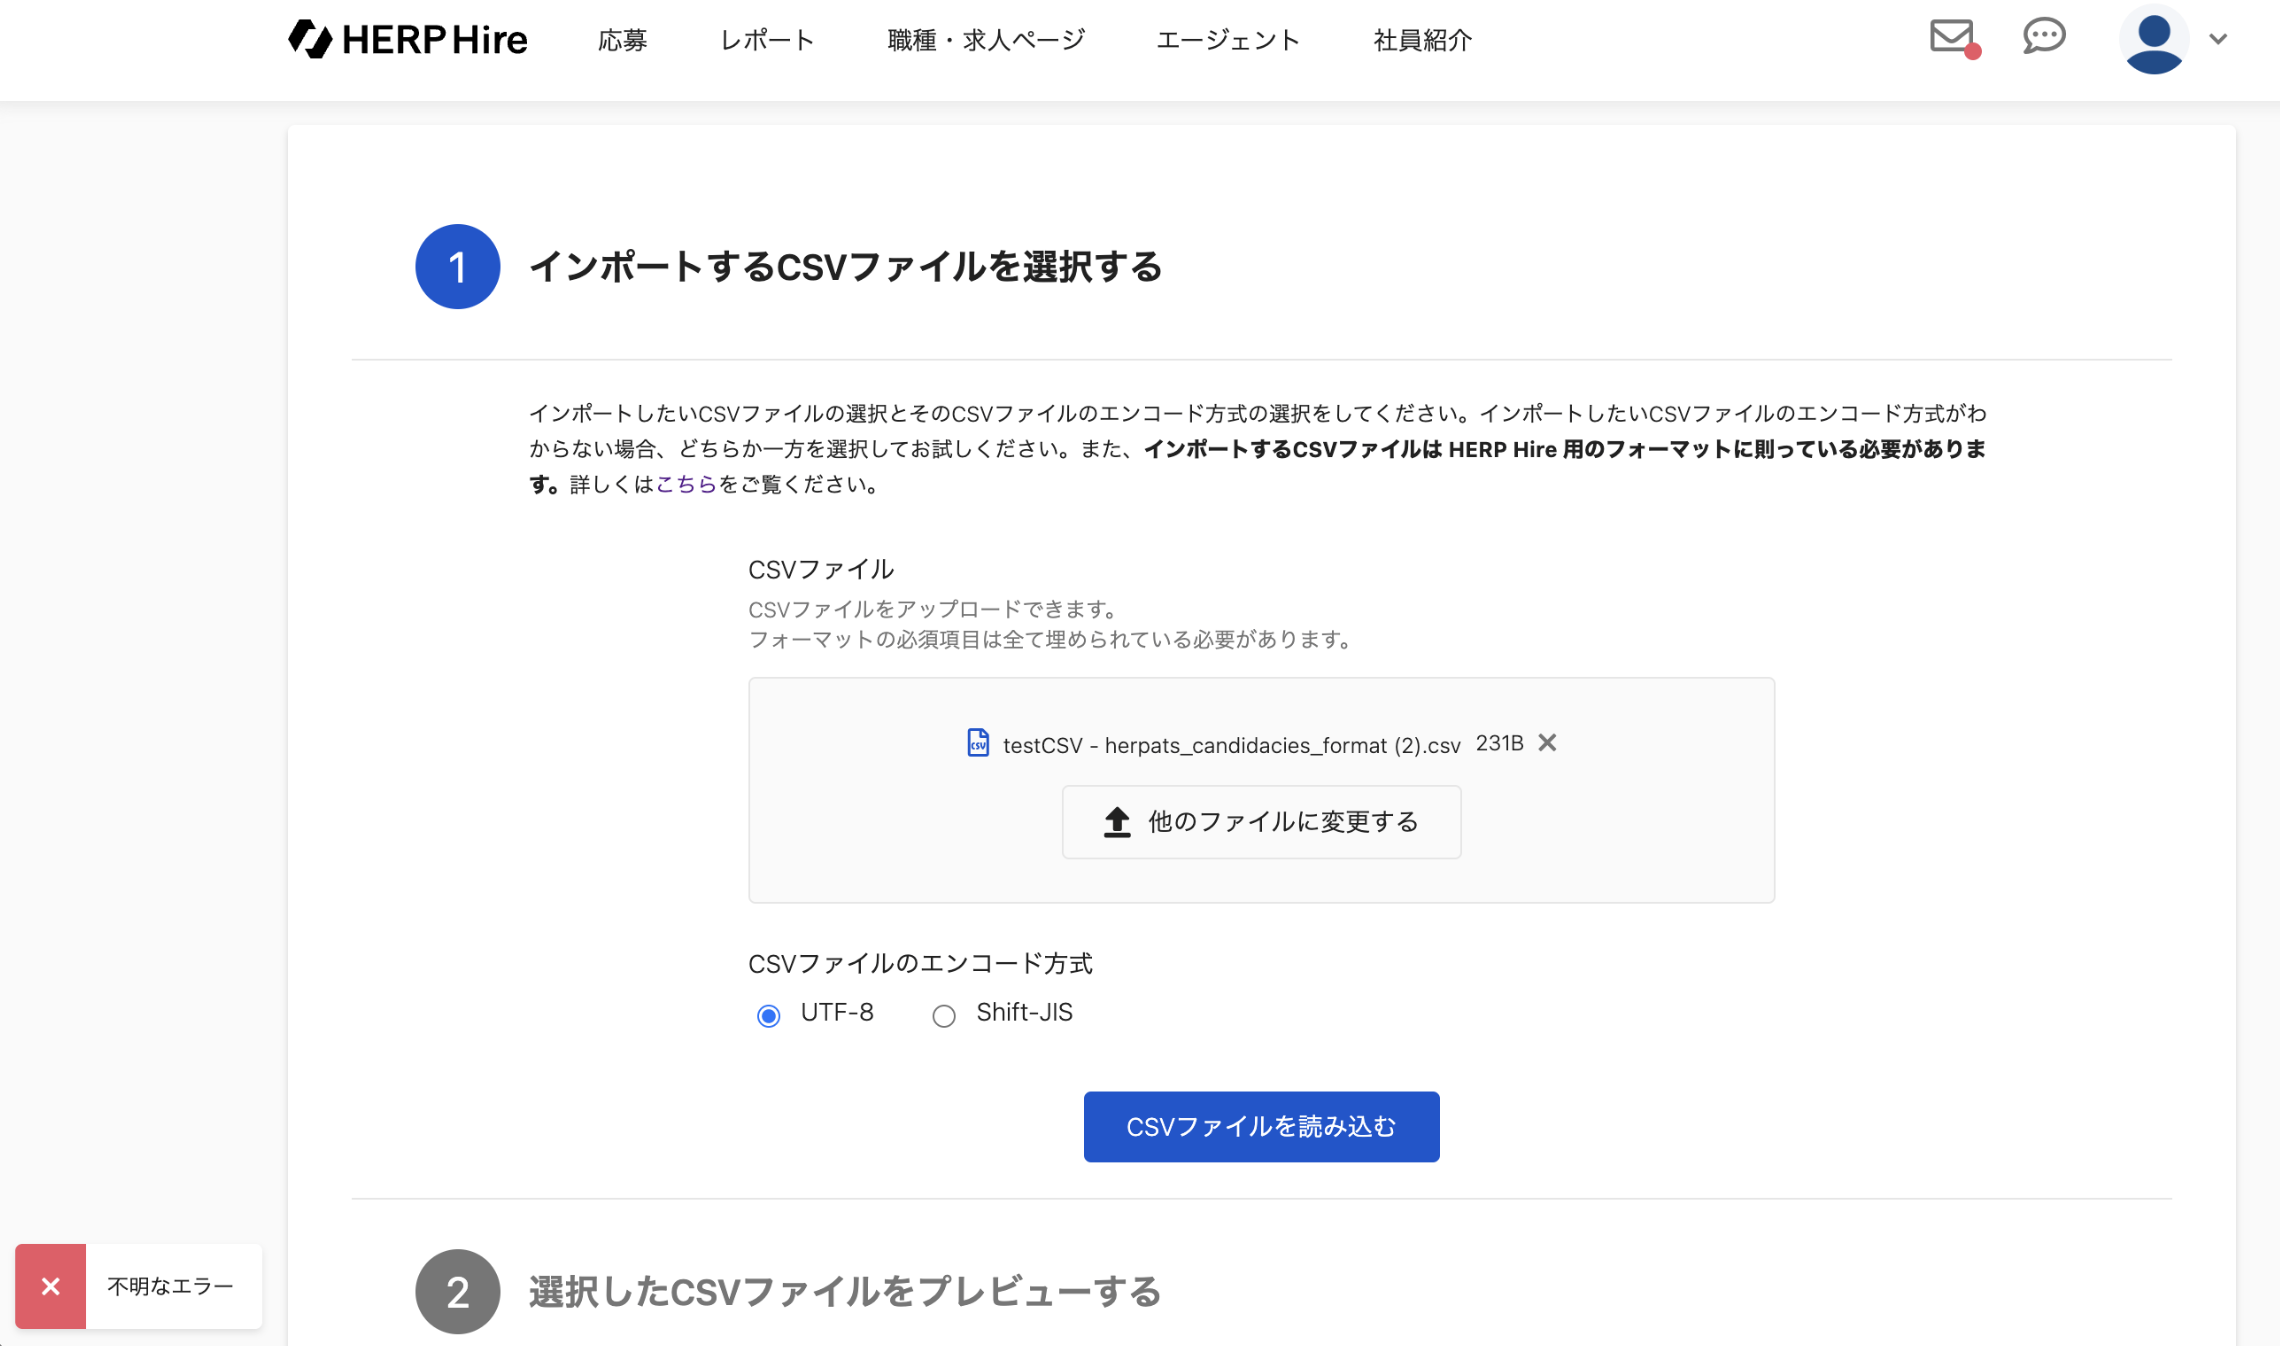Click 他のファイルに変更する upload button
This screenshot has height=1346, width=2280.
pos(1261,822)
